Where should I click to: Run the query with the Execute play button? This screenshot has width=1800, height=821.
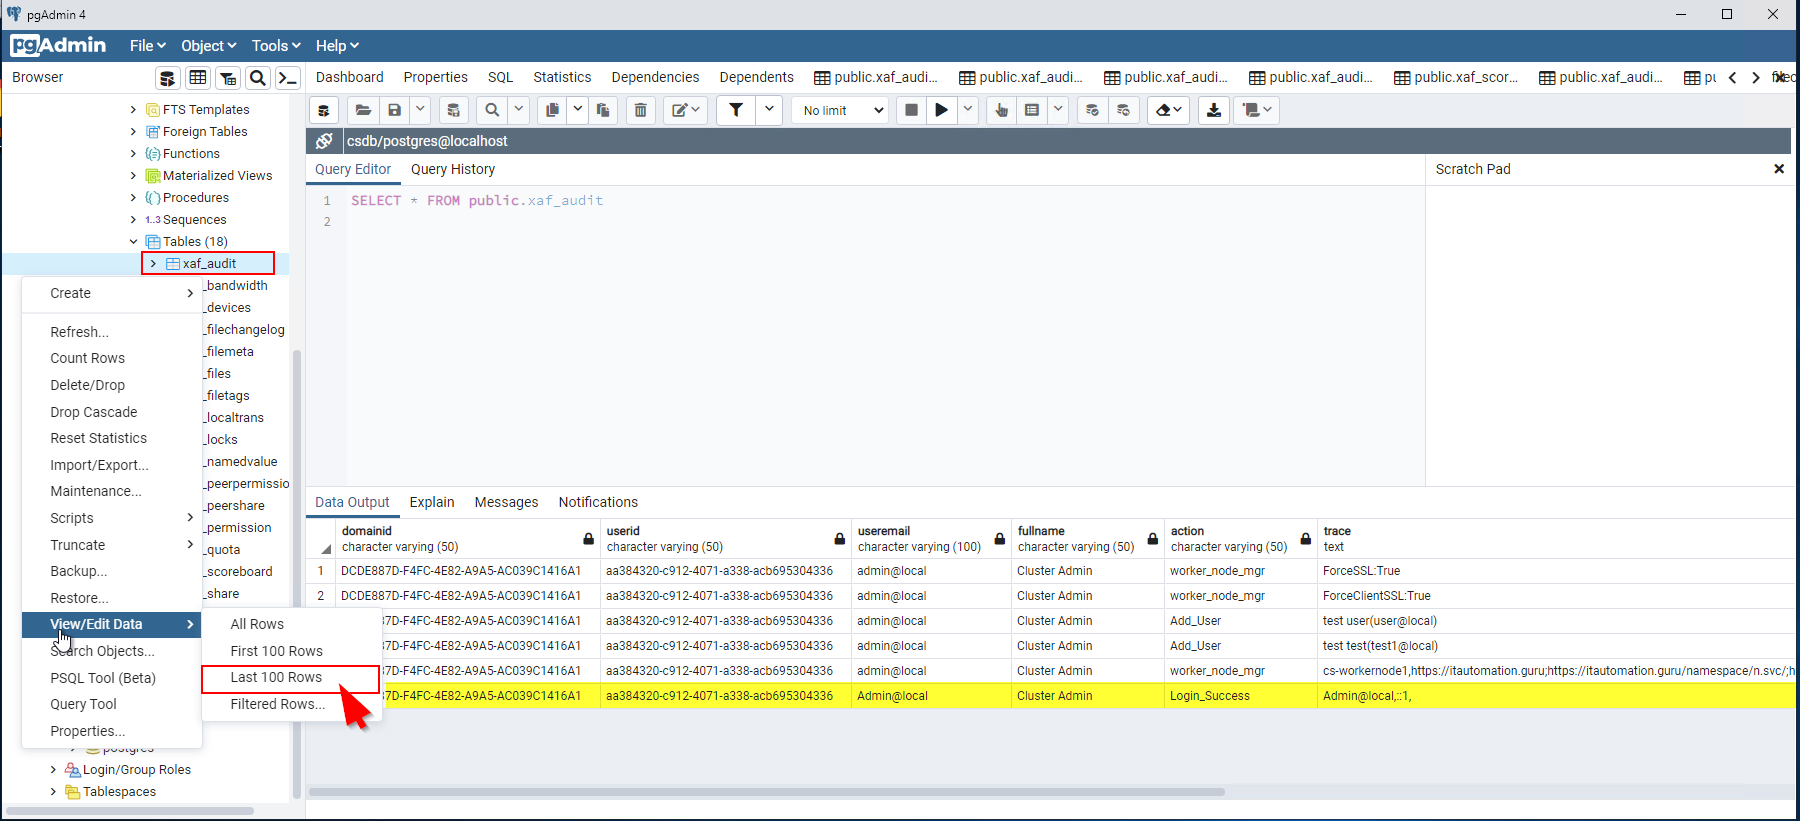pos(941,110)
